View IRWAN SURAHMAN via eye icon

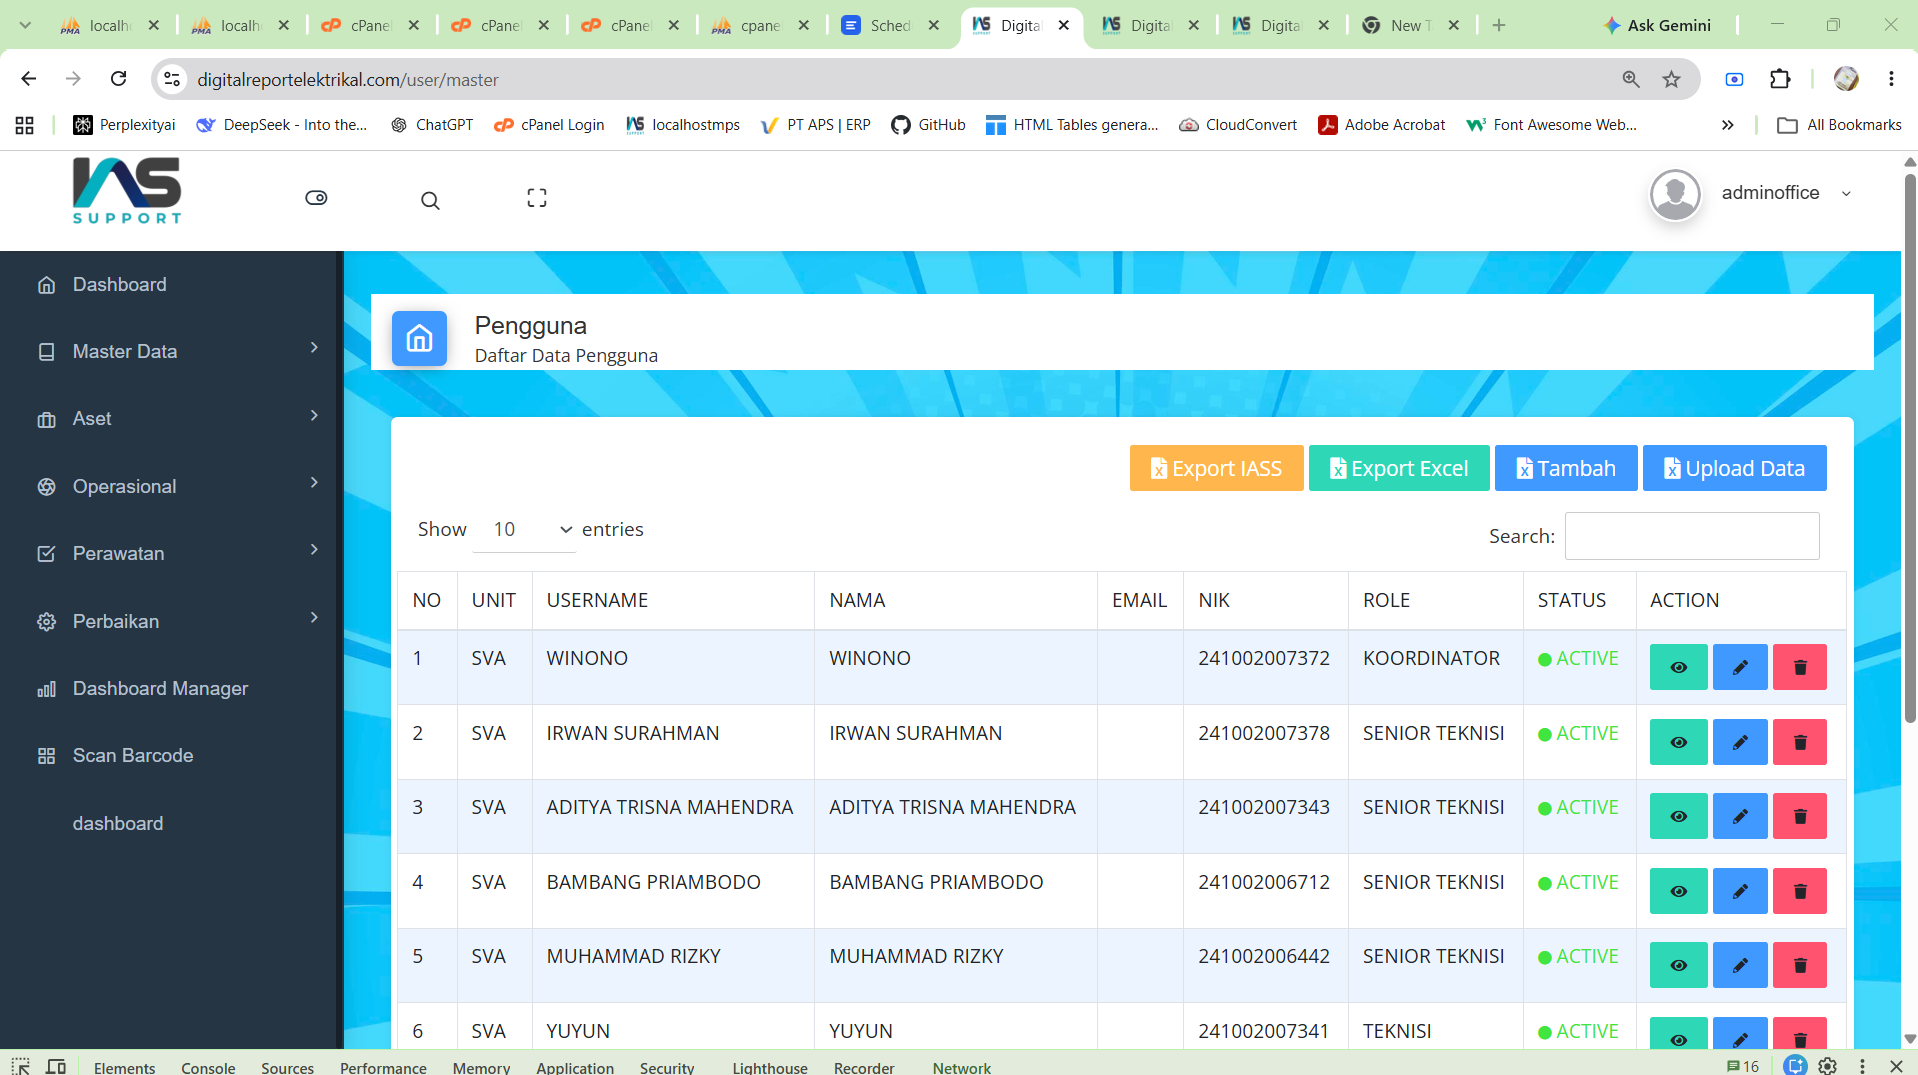tap(1678, 742)
